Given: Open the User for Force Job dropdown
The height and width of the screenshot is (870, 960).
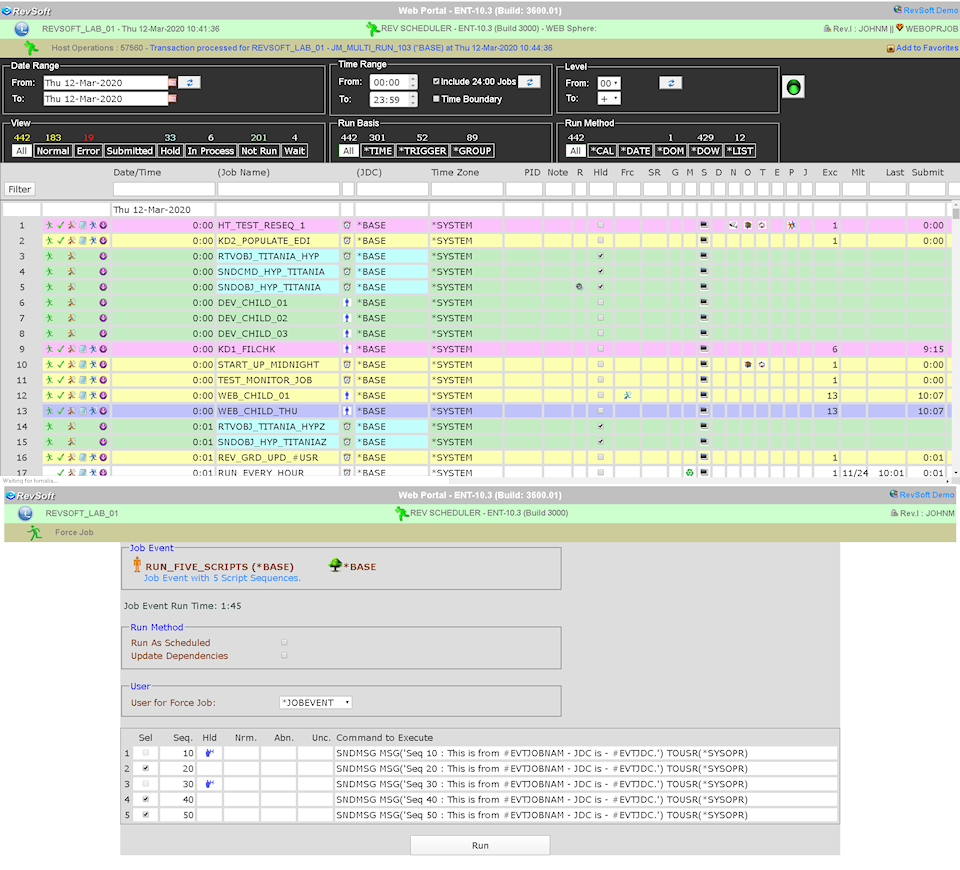Looking at the screenshot, I should point(315,702).
